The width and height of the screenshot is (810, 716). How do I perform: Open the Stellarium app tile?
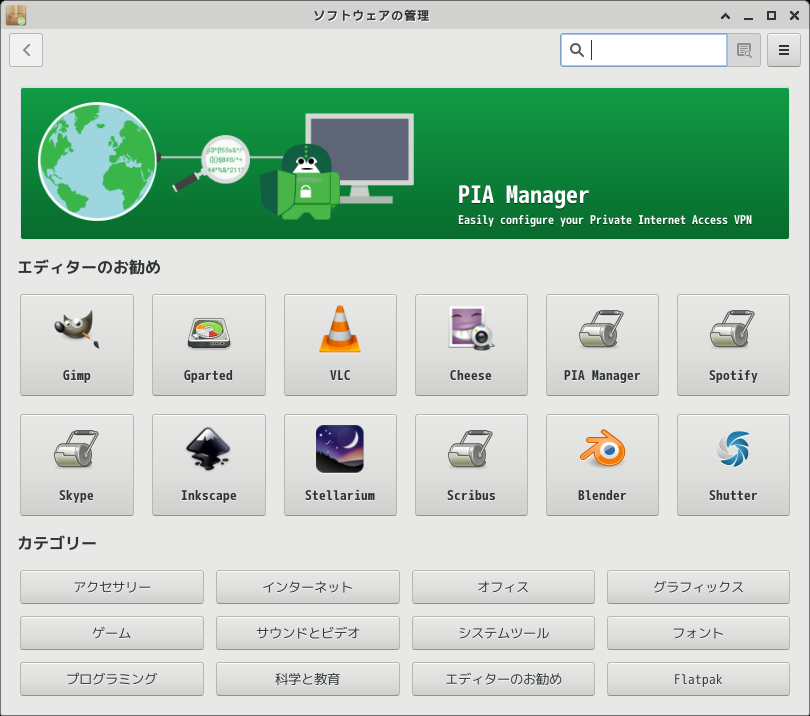[340, 465]
